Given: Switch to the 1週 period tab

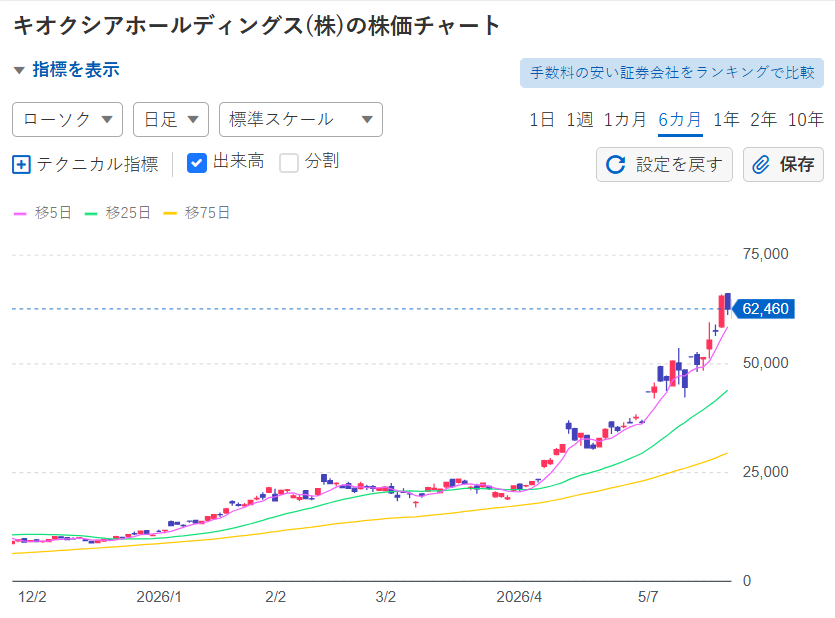Looking at the screenshot, I should tap(579, 120).
